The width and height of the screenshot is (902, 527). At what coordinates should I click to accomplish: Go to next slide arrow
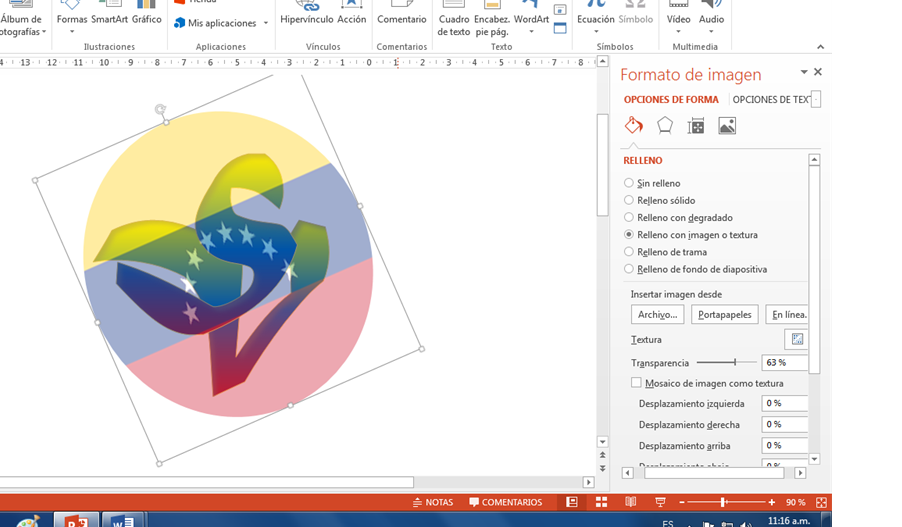(x=602, y=468)
